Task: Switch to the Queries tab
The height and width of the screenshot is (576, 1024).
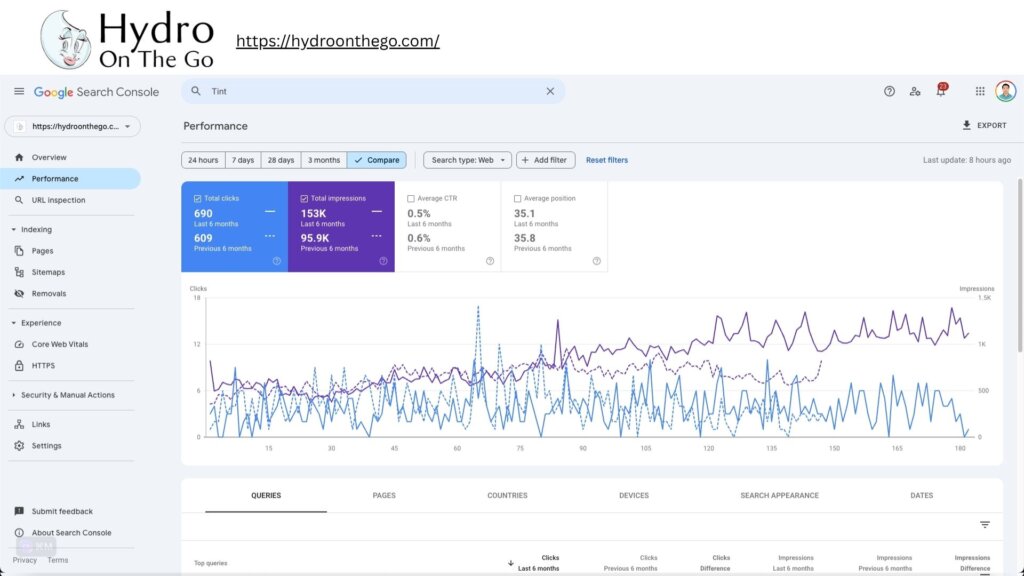Action: point(266,496)
